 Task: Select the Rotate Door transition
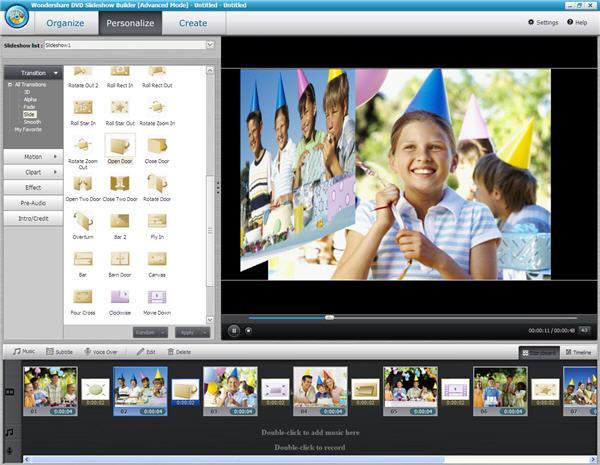[157, 183]
